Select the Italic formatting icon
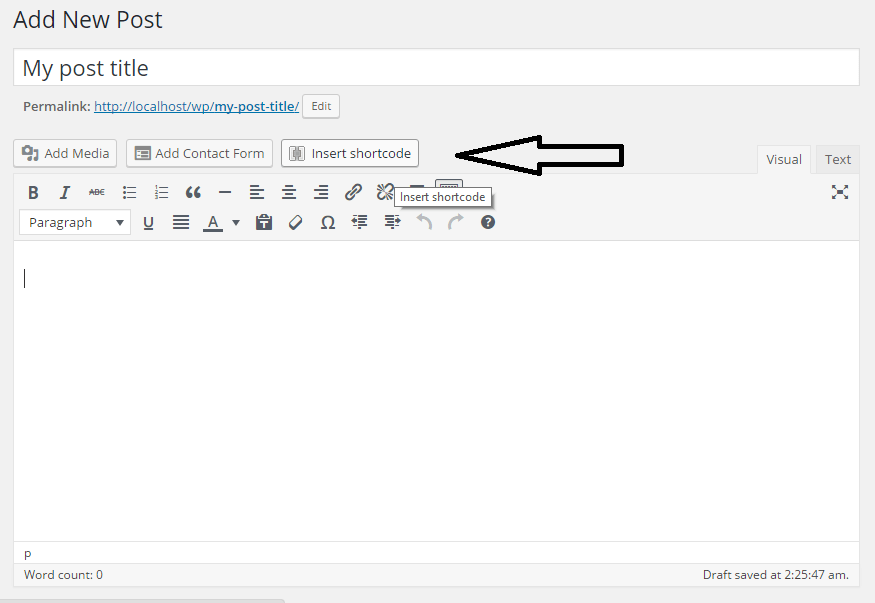875x603 pixels. pyautogui.click(x=65, y=192)
